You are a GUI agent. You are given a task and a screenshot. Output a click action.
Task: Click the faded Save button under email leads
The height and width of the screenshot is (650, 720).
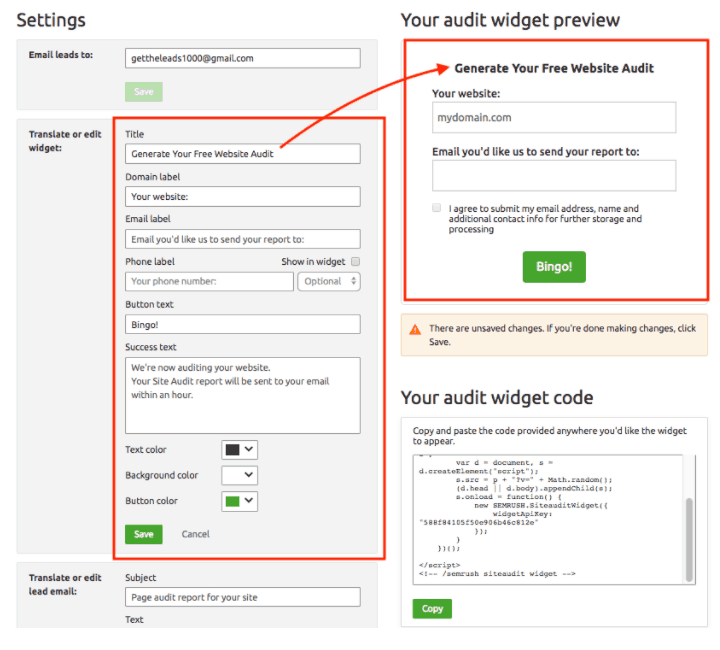(x=144, y=92)
